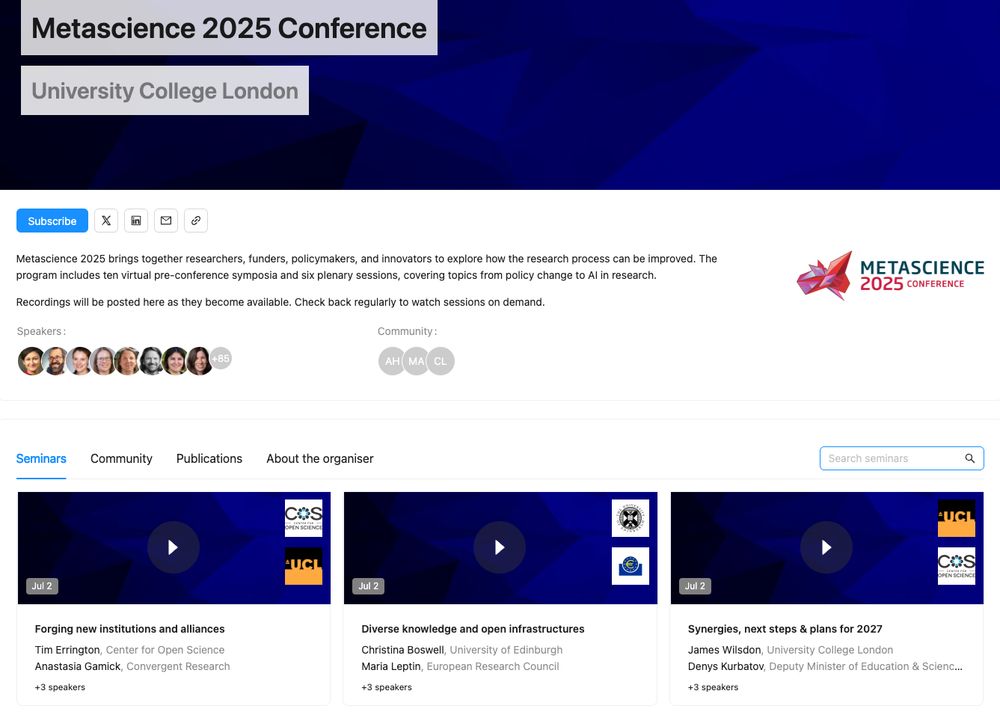Image resolution: width=1000 pixels, height=717 pixels.
Task: Click the Metascience 2025 Conference heading
Action: [x=229, y=28]
